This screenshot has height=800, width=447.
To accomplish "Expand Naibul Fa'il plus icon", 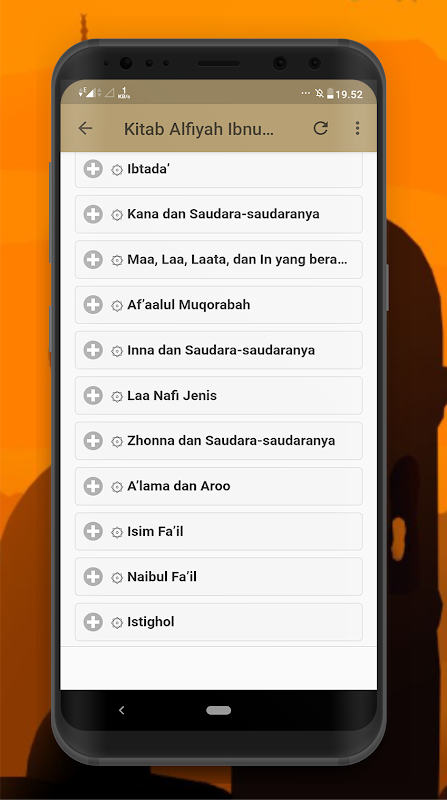I will point(93,577).
